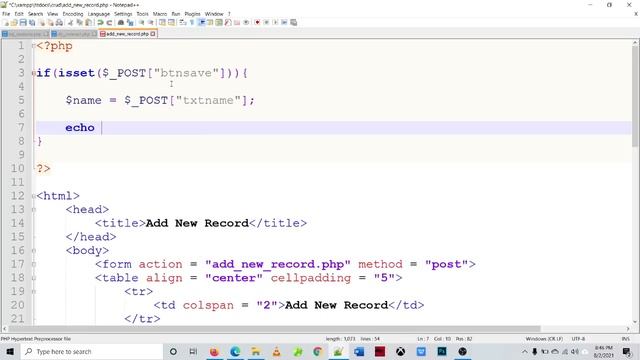Collapse the if(isset block fold on line 3
The width and height of the screenshot is (640, 360).
[33, 73]
